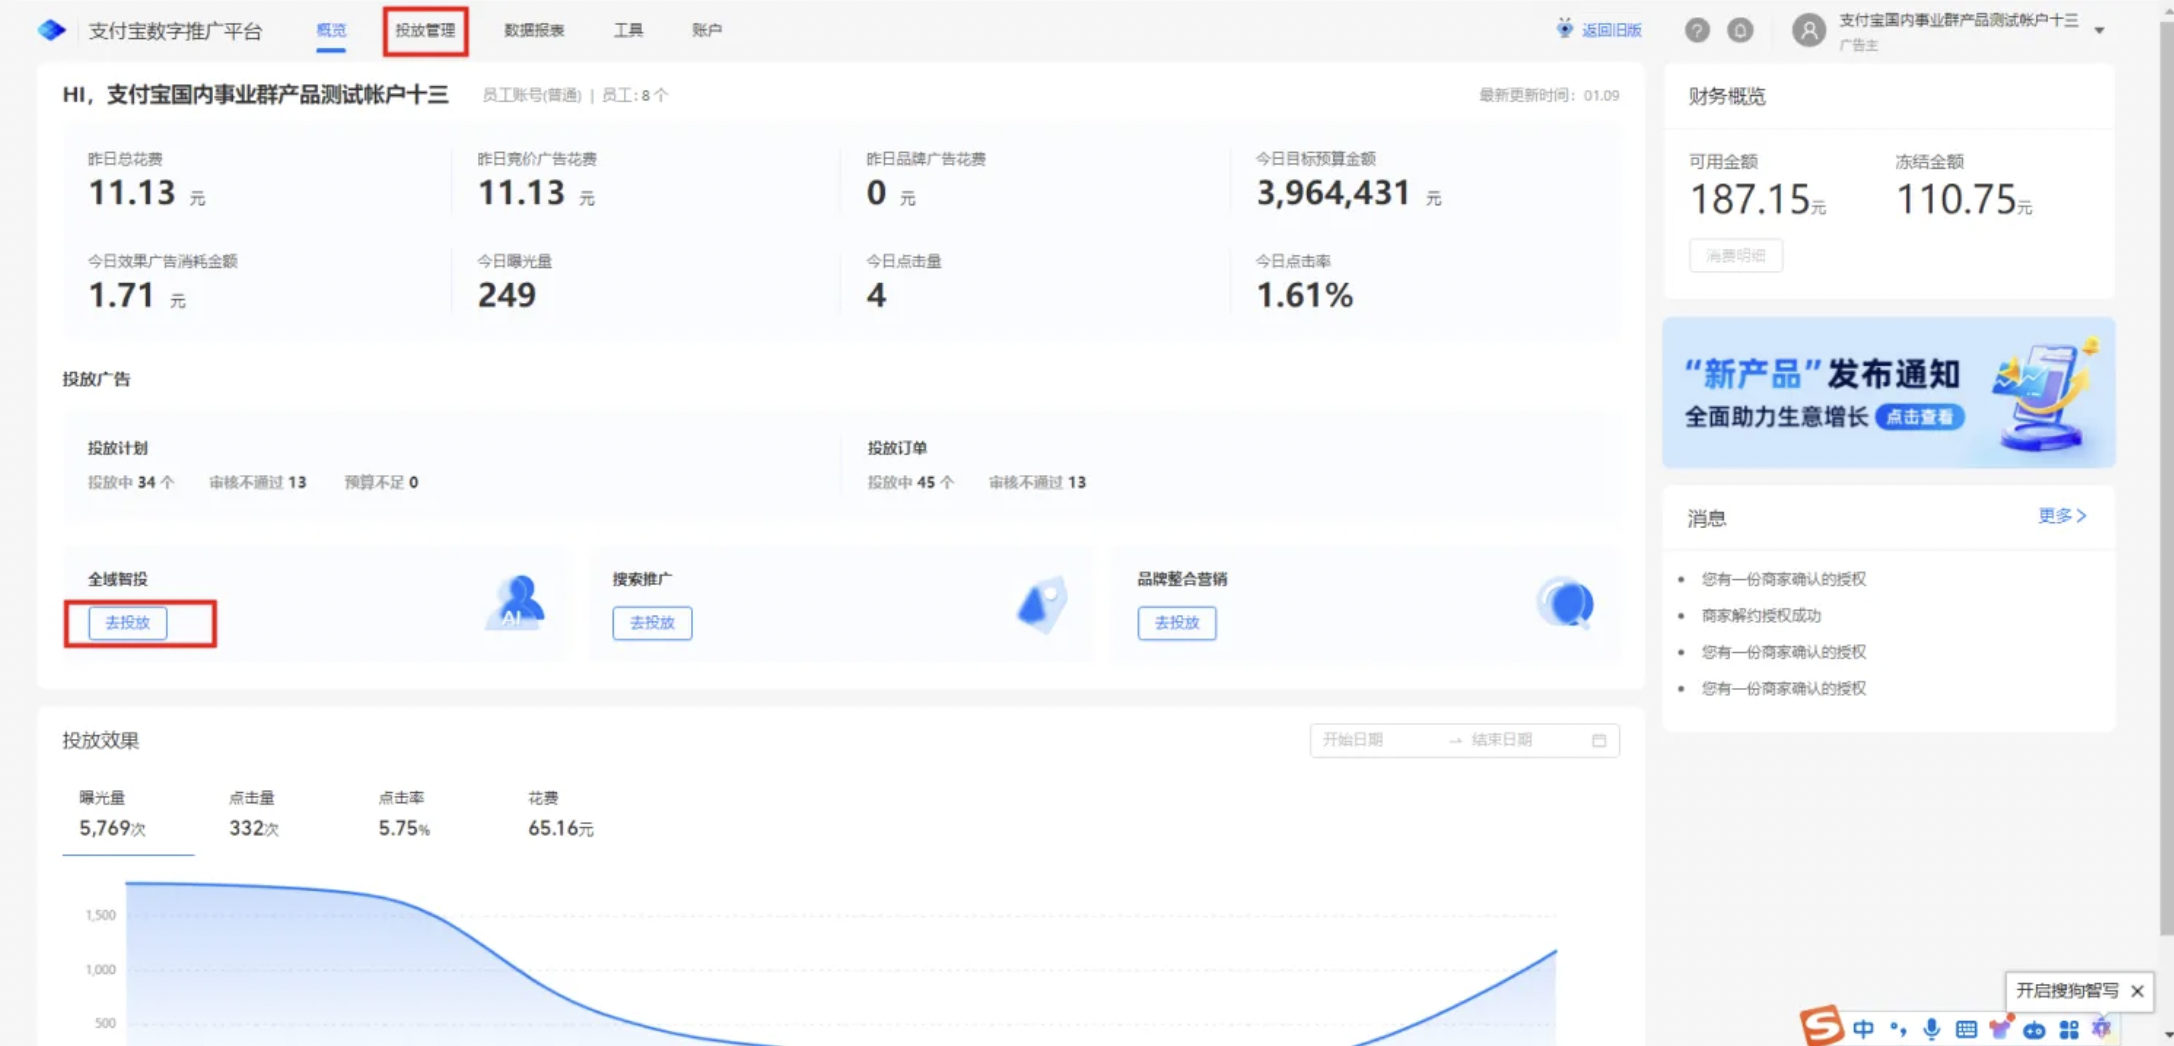Click the 今日点击率 value 1.61%
Viewport: 2174px width, 1046px height.
(x=1304, y=296)
